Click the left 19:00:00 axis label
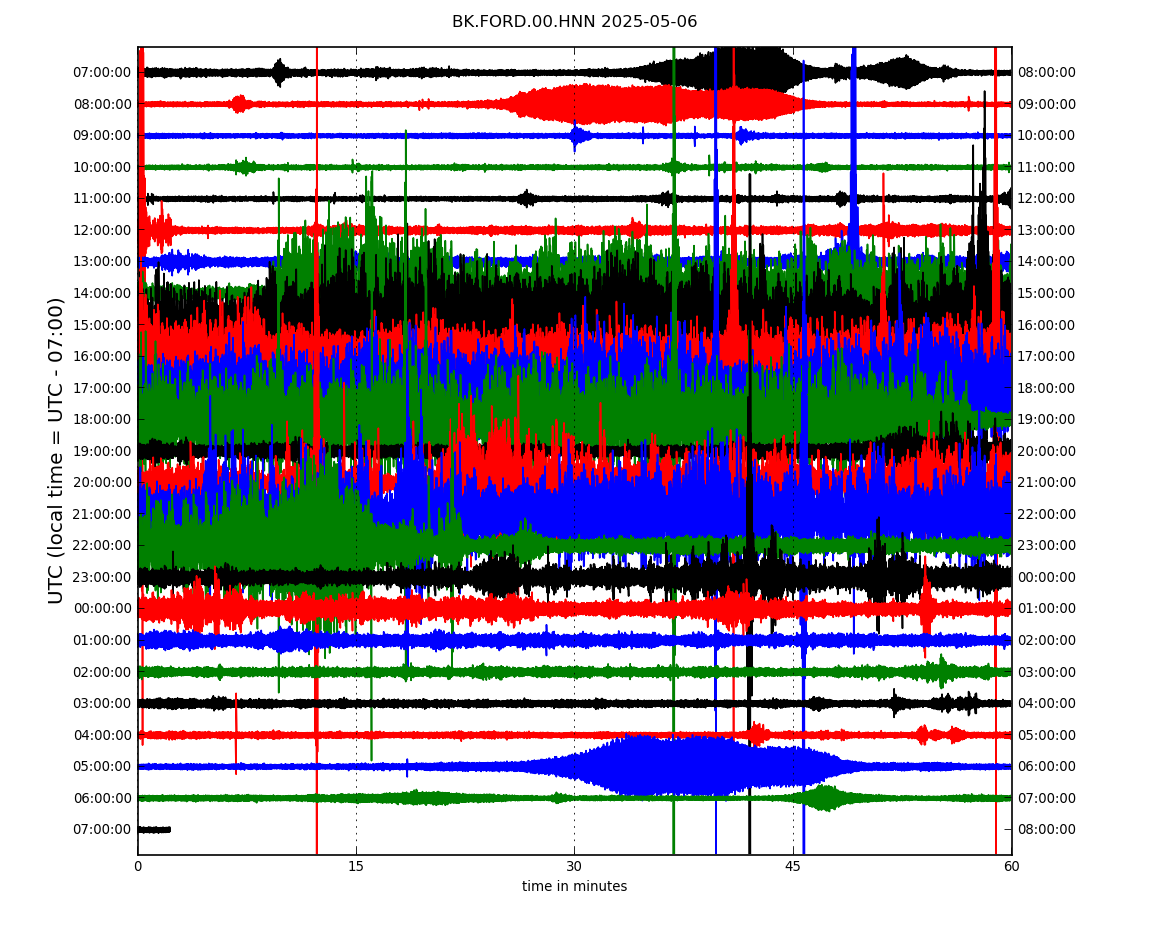Screen dimensions: 1150x950 click(x=102, y=451)
